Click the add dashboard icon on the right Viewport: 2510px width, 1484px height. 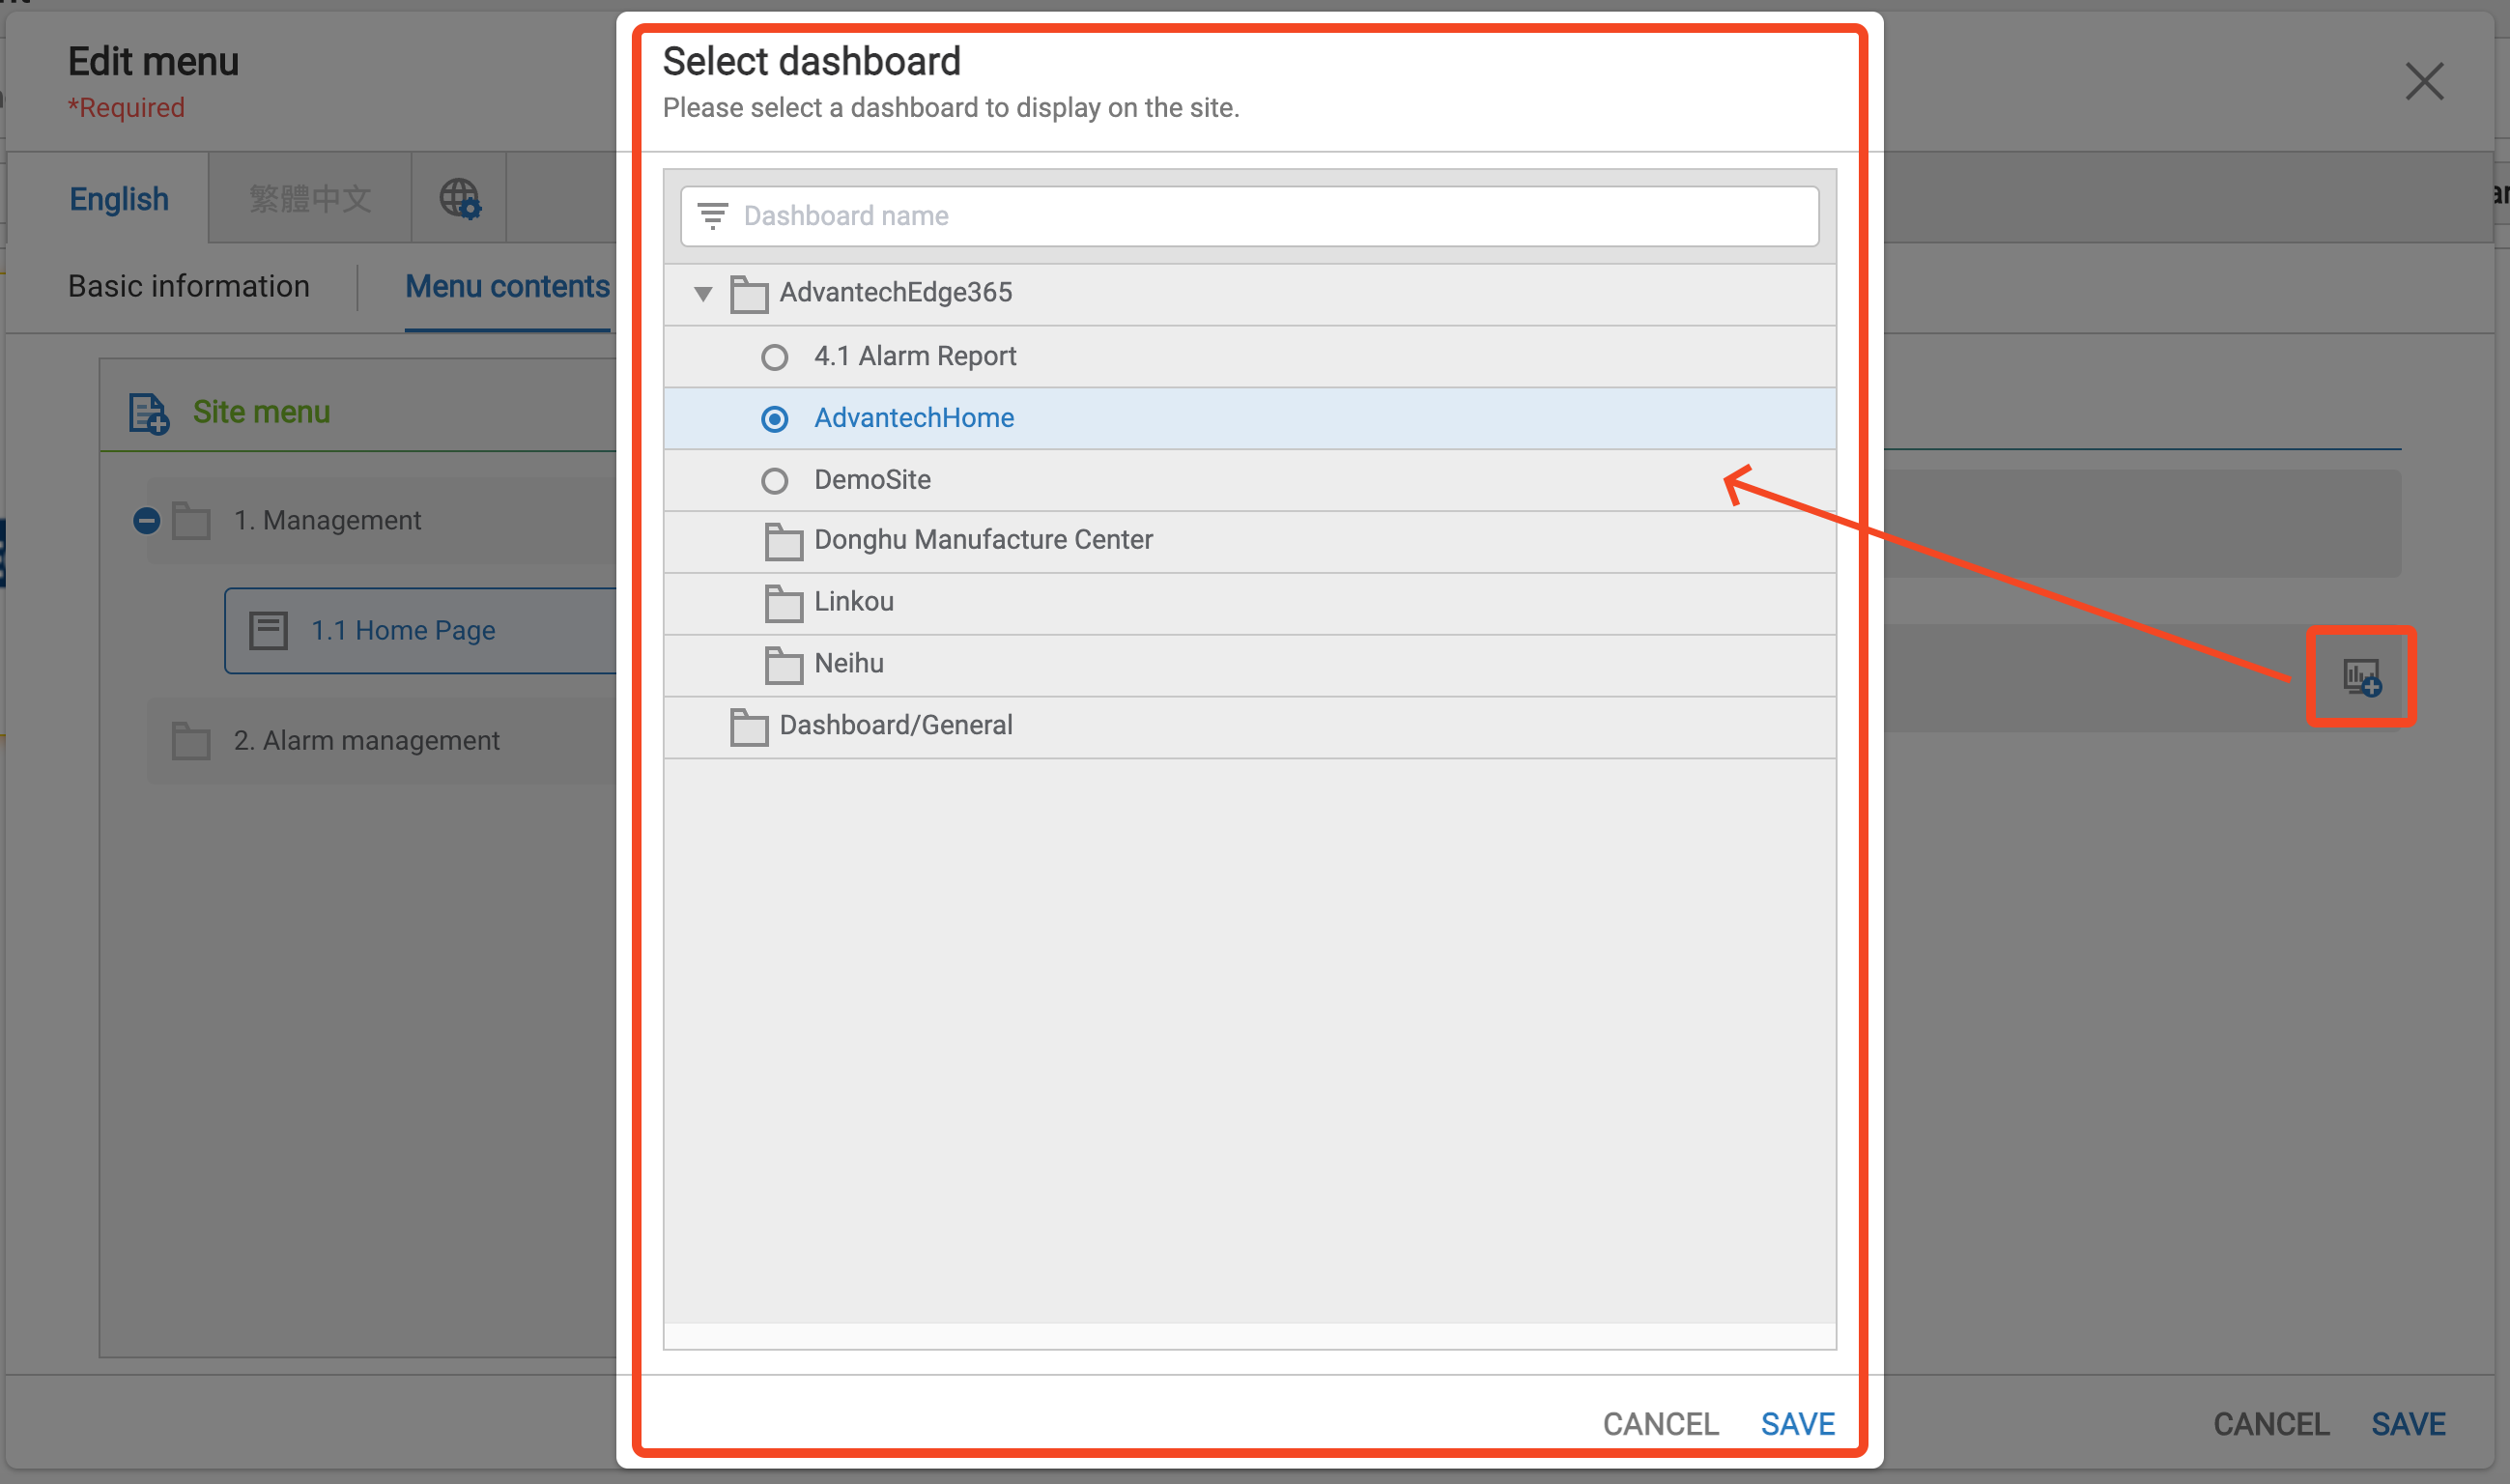(x=2361, y=678)
